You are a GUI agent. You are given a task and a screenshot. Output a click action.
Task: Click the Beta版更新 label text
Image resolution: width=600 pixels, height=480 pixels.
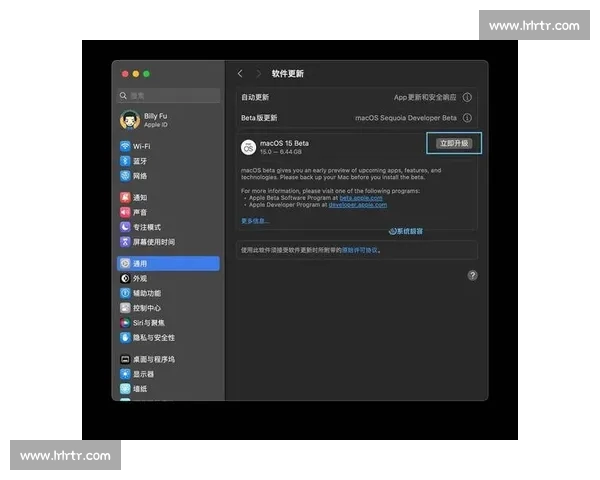[259, 118]
